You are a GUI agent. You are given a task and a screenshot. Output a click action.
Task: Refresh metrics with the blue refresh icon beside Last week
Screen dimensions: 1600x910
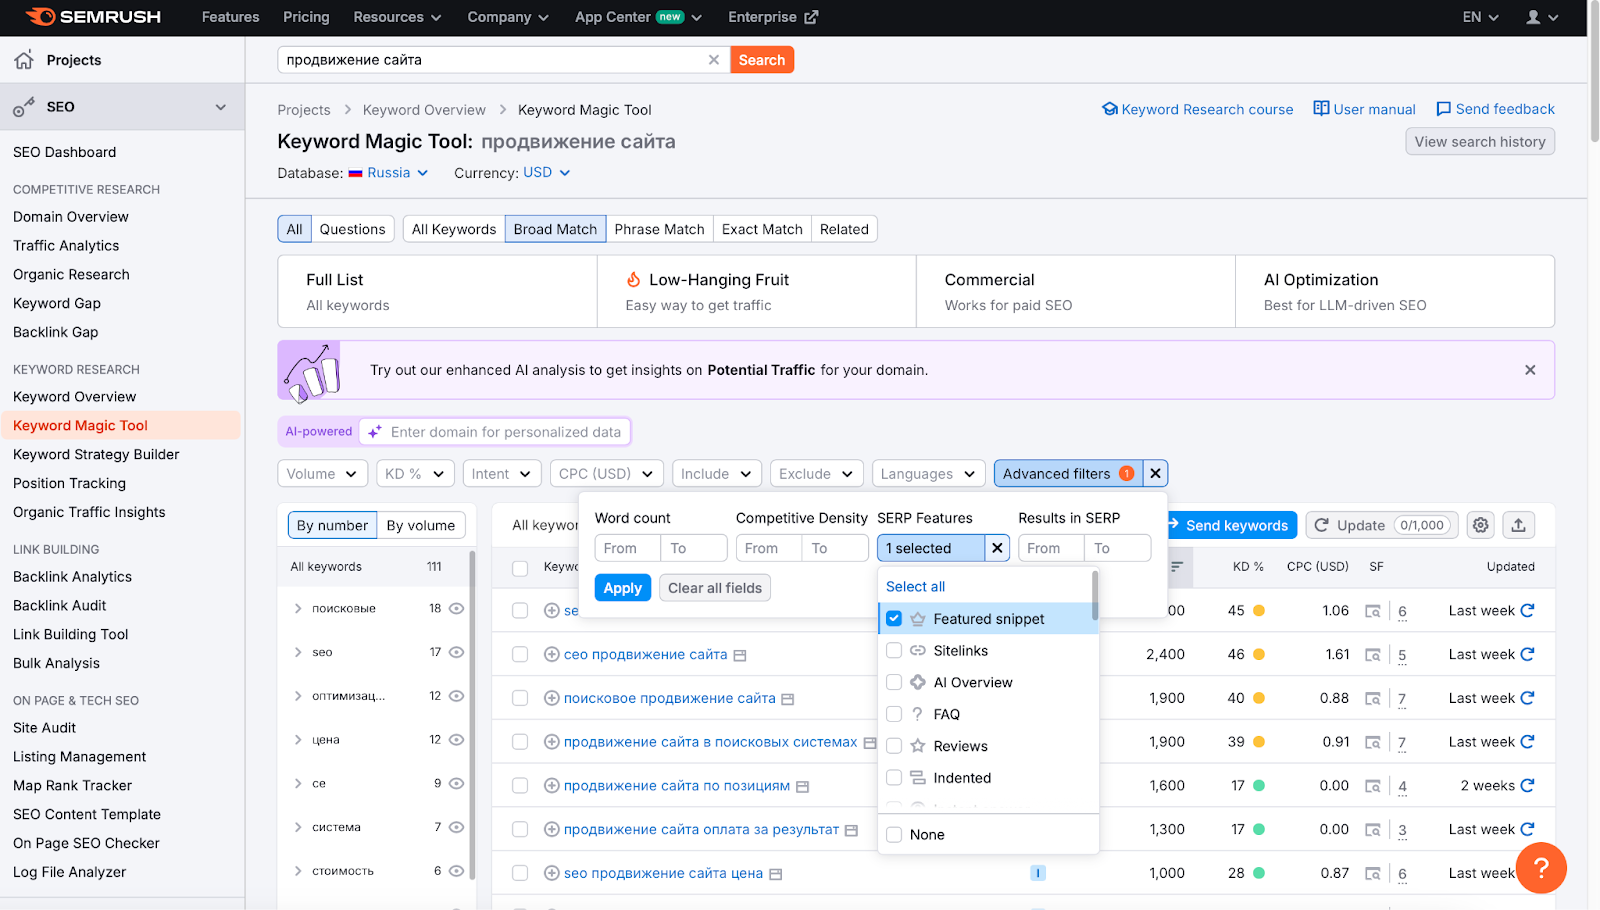1527,610
